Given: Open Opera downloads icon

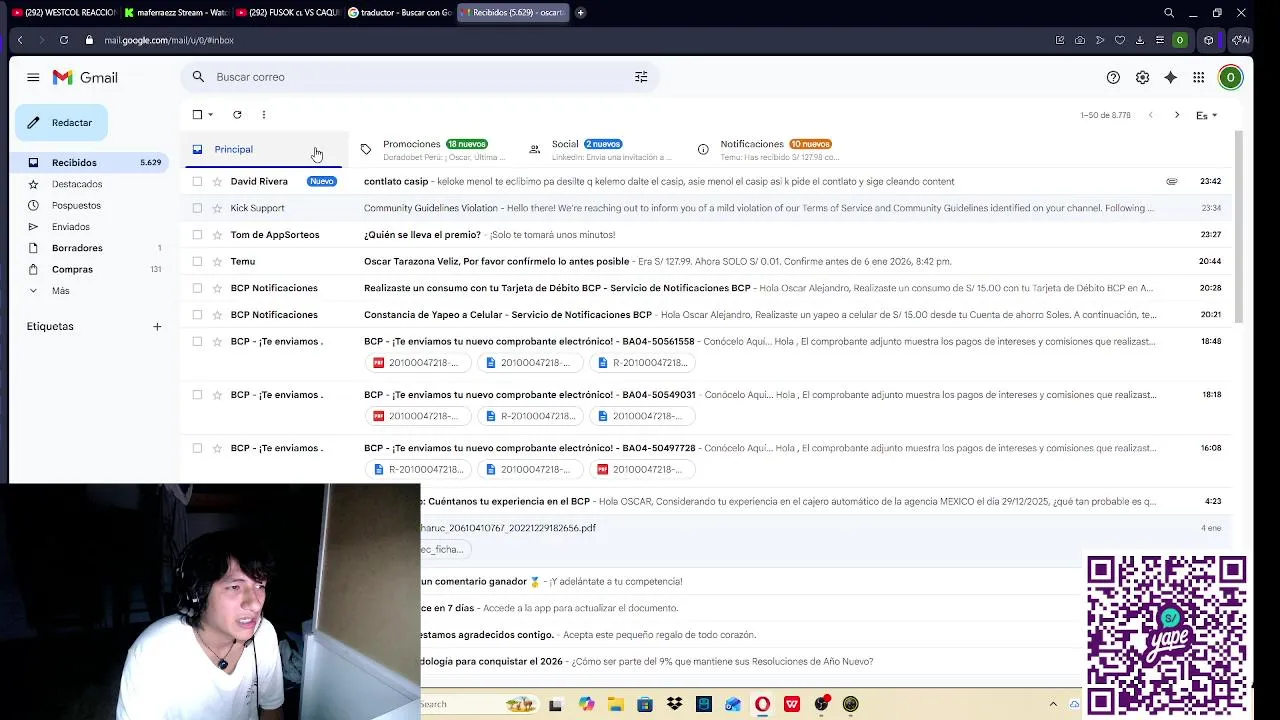Looking at the screenshot, I should 1140,40.
